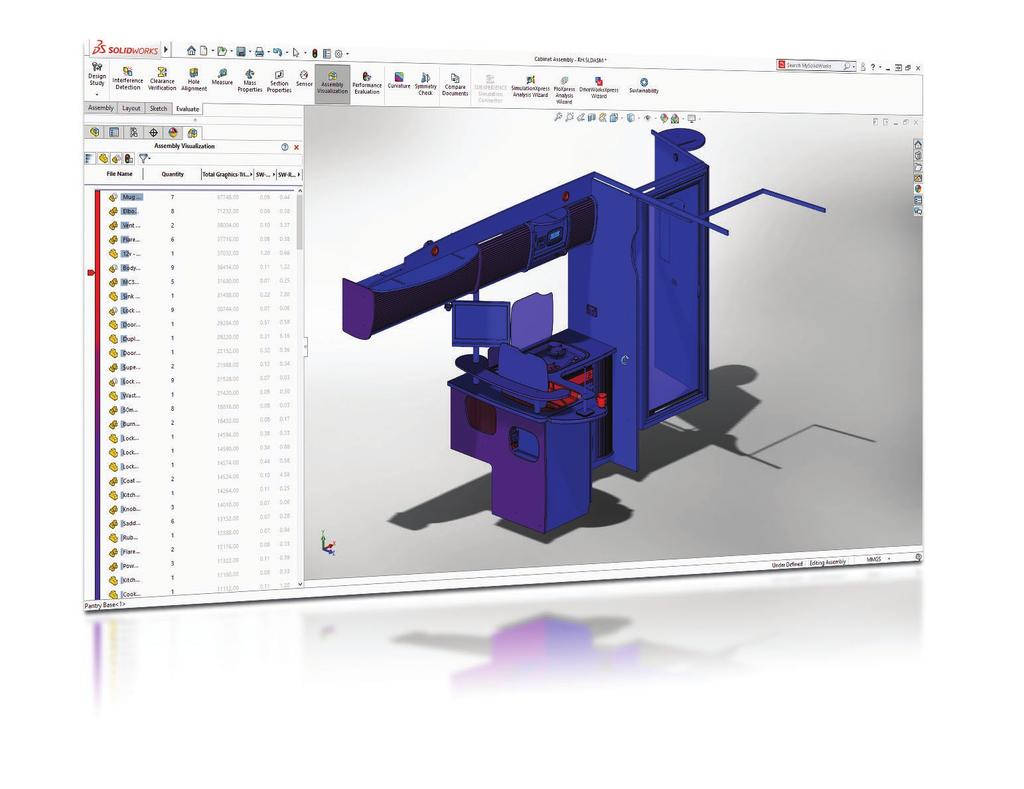Open the ConfigurationManager tab

click(x=134, y=133)
